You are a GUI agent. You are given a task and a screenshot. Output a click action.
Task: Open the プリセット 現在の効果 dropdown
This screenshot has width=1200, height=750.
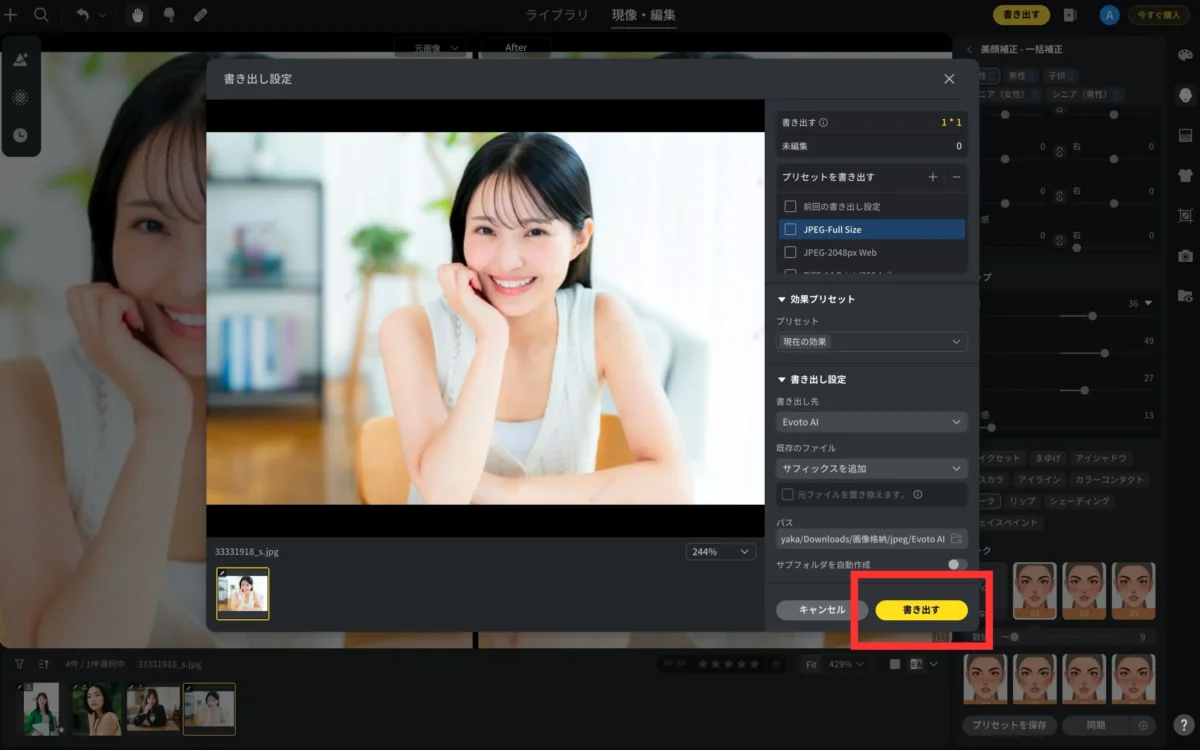[872, 342]
